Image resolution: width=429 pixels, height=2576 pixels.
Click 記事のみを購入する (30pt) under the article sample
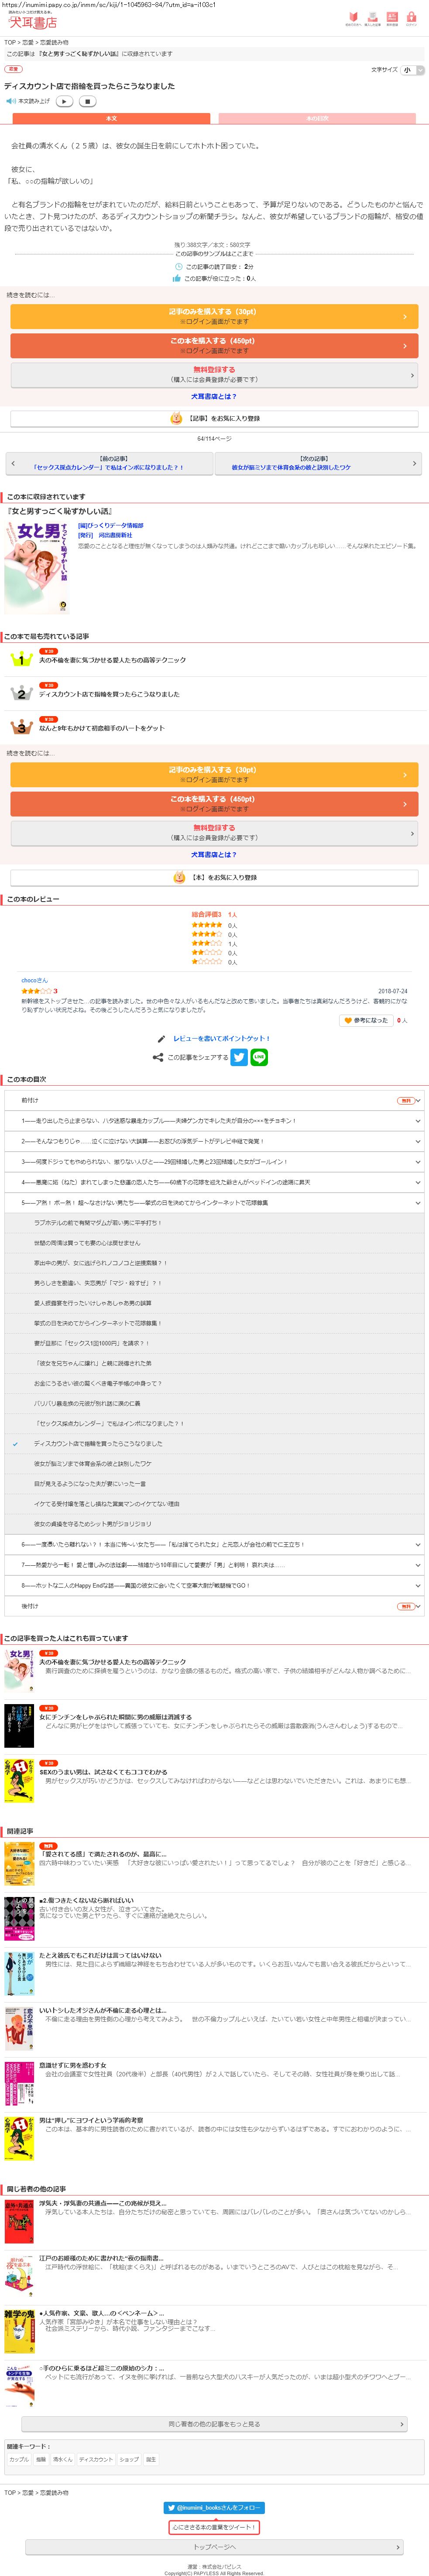[214, 316]
